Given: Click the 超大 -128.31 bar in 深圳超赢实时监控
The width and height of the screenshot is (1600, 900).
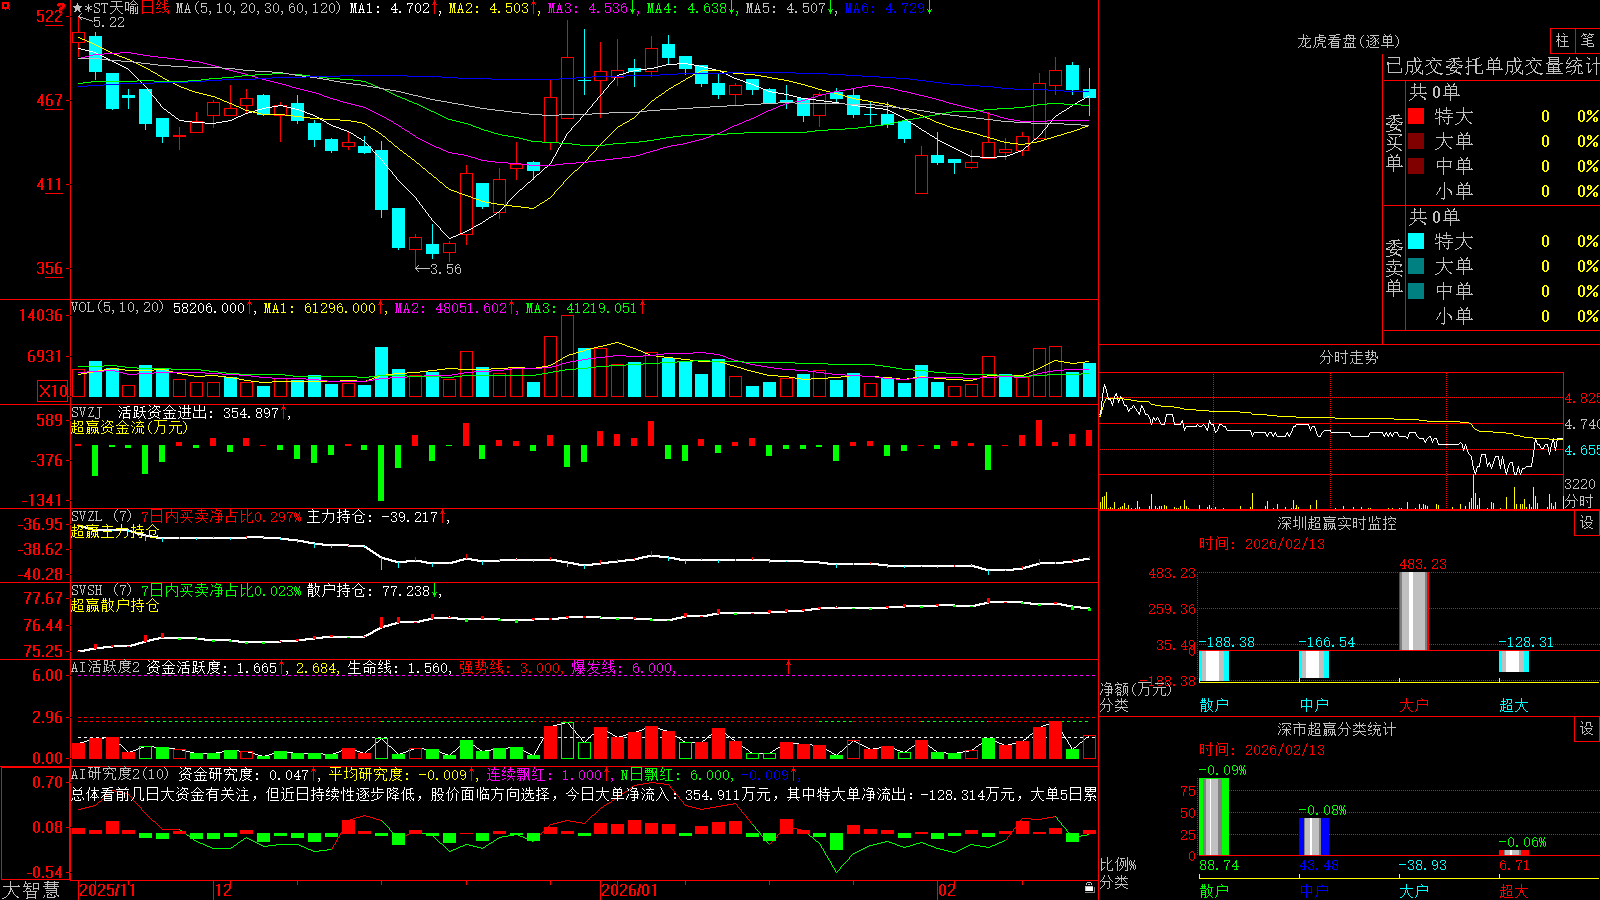Looking at the screenshot, I should 1514,661.
